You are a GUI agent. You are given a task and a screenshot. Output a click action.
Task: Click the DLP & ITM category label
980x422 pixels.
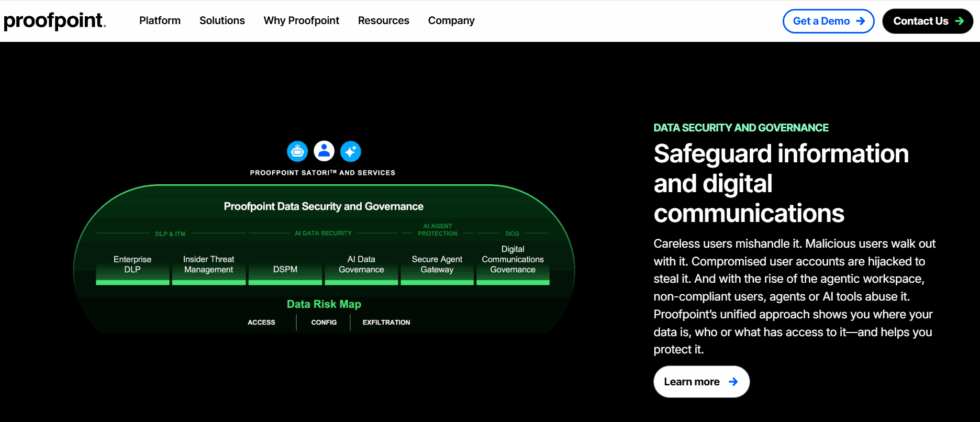(x=171, y=234)
